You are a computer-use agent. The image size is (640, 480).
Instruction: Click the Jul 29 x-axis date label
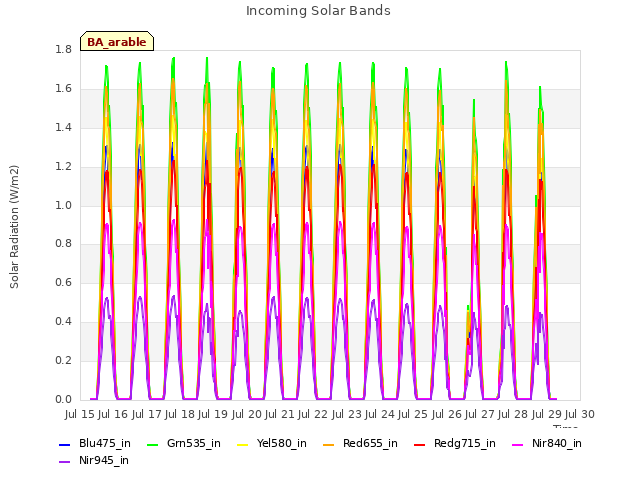click(547, 414)
